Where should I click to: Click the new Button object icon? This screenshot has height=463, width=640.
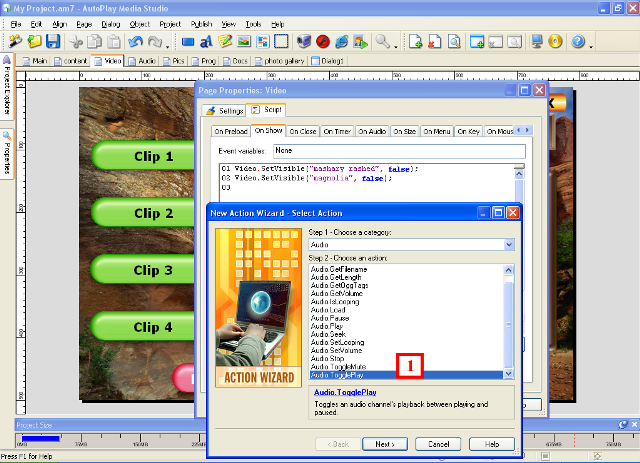[187, 42]
